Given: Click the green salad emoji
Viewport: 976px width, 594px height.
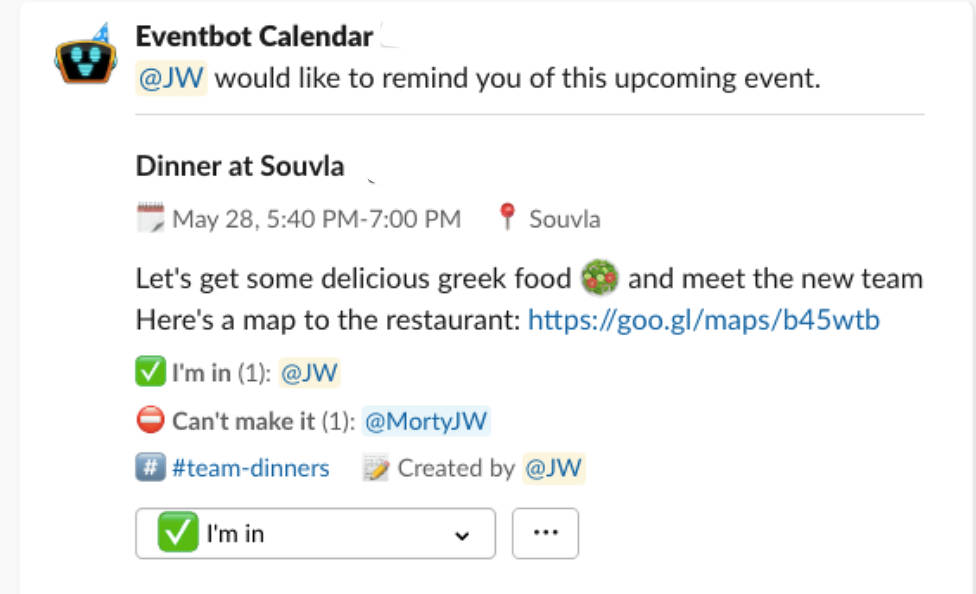Looking at the screenshot, I should (600, 277).
